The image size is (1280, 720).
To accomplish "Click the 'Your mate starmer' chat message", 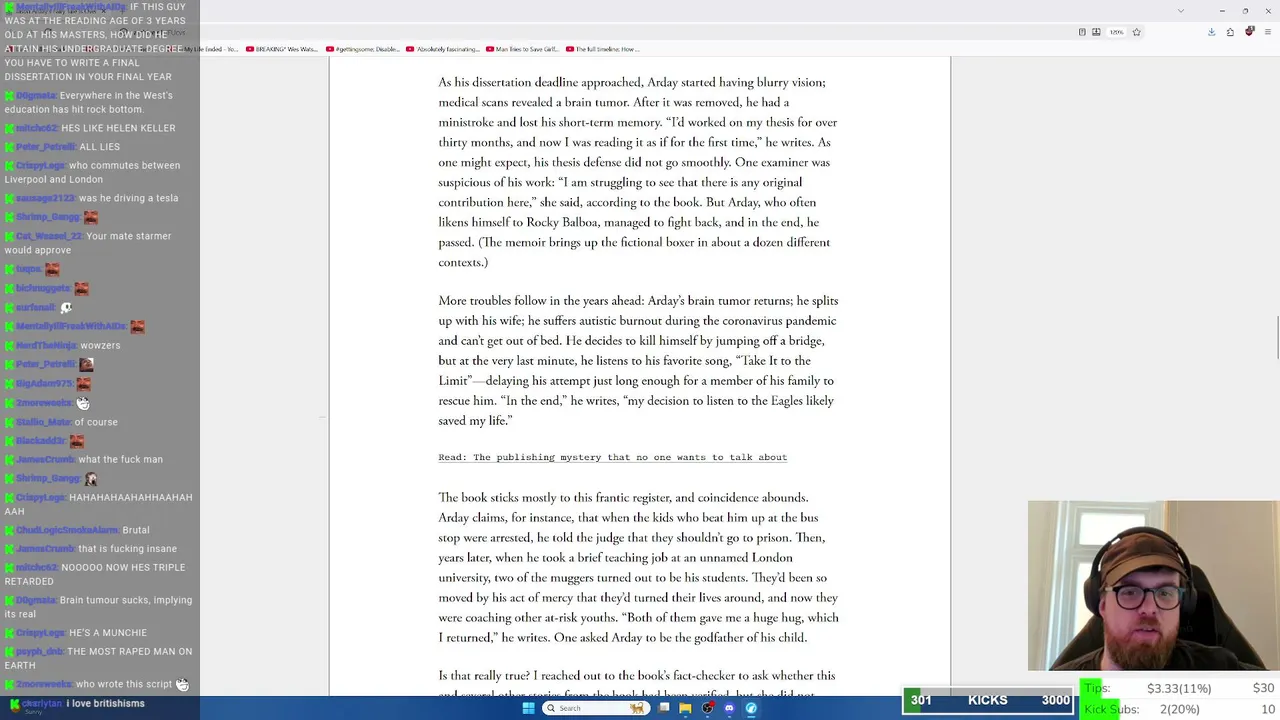I will click(x=88, y=243).
